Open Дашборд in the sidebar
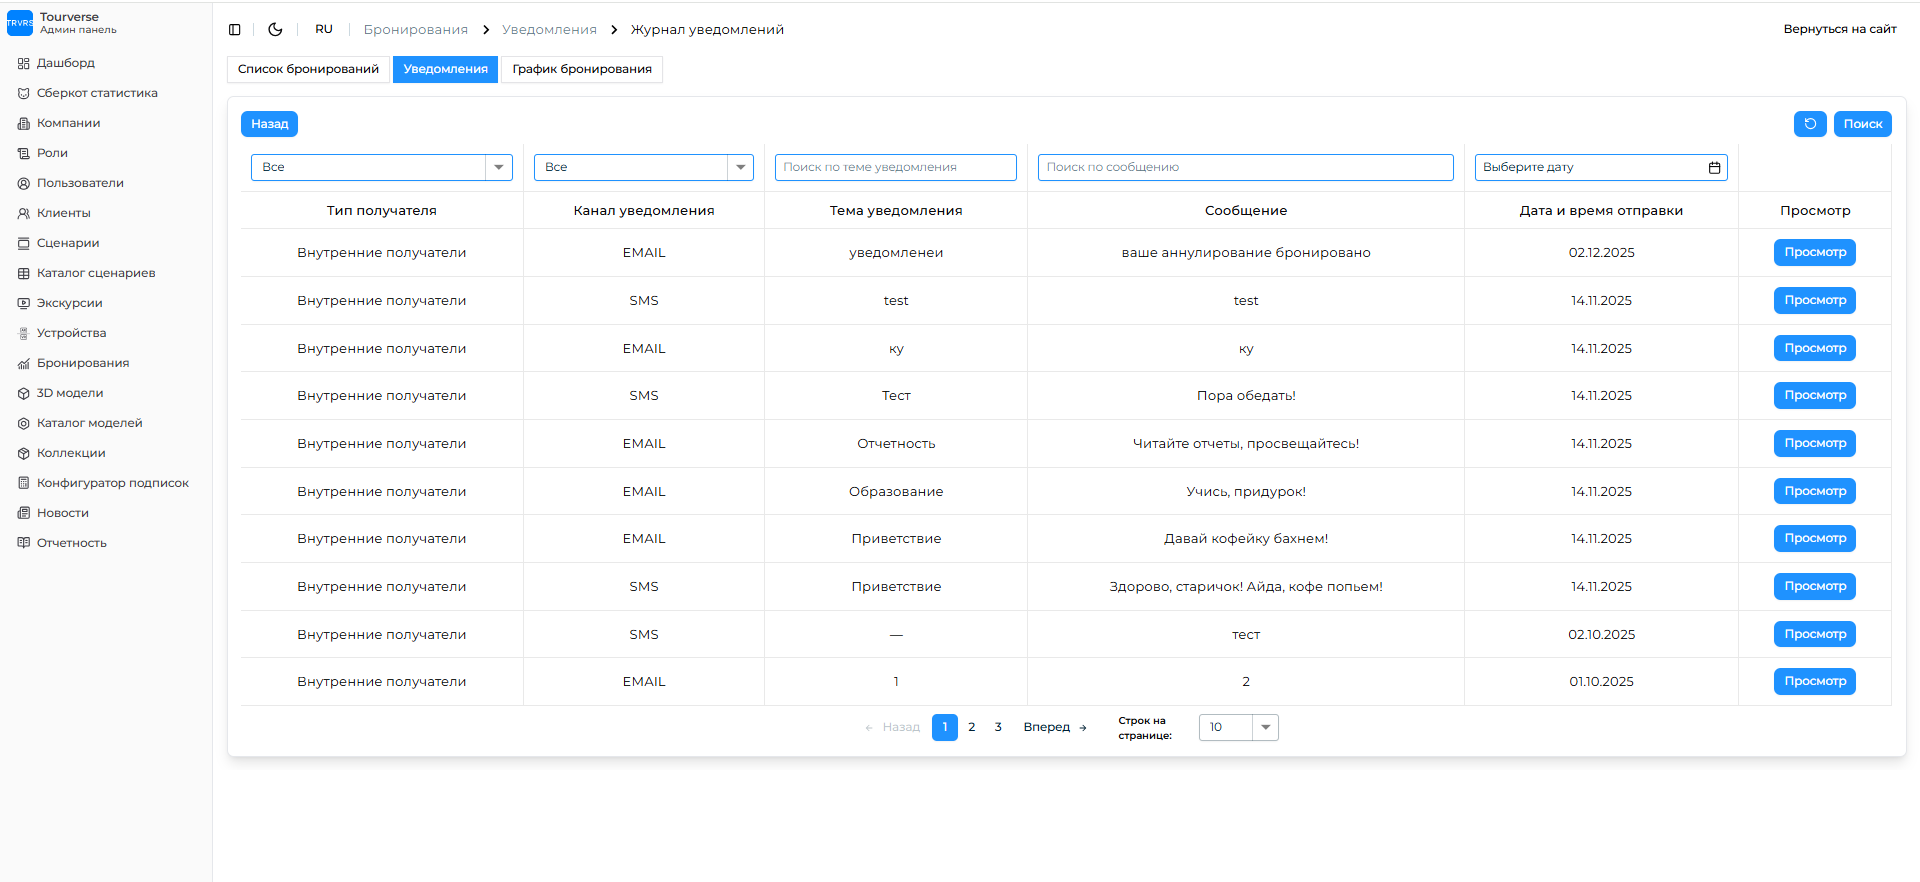The image size is (1920, 882). pyautogui.click(x=66, y=63)
